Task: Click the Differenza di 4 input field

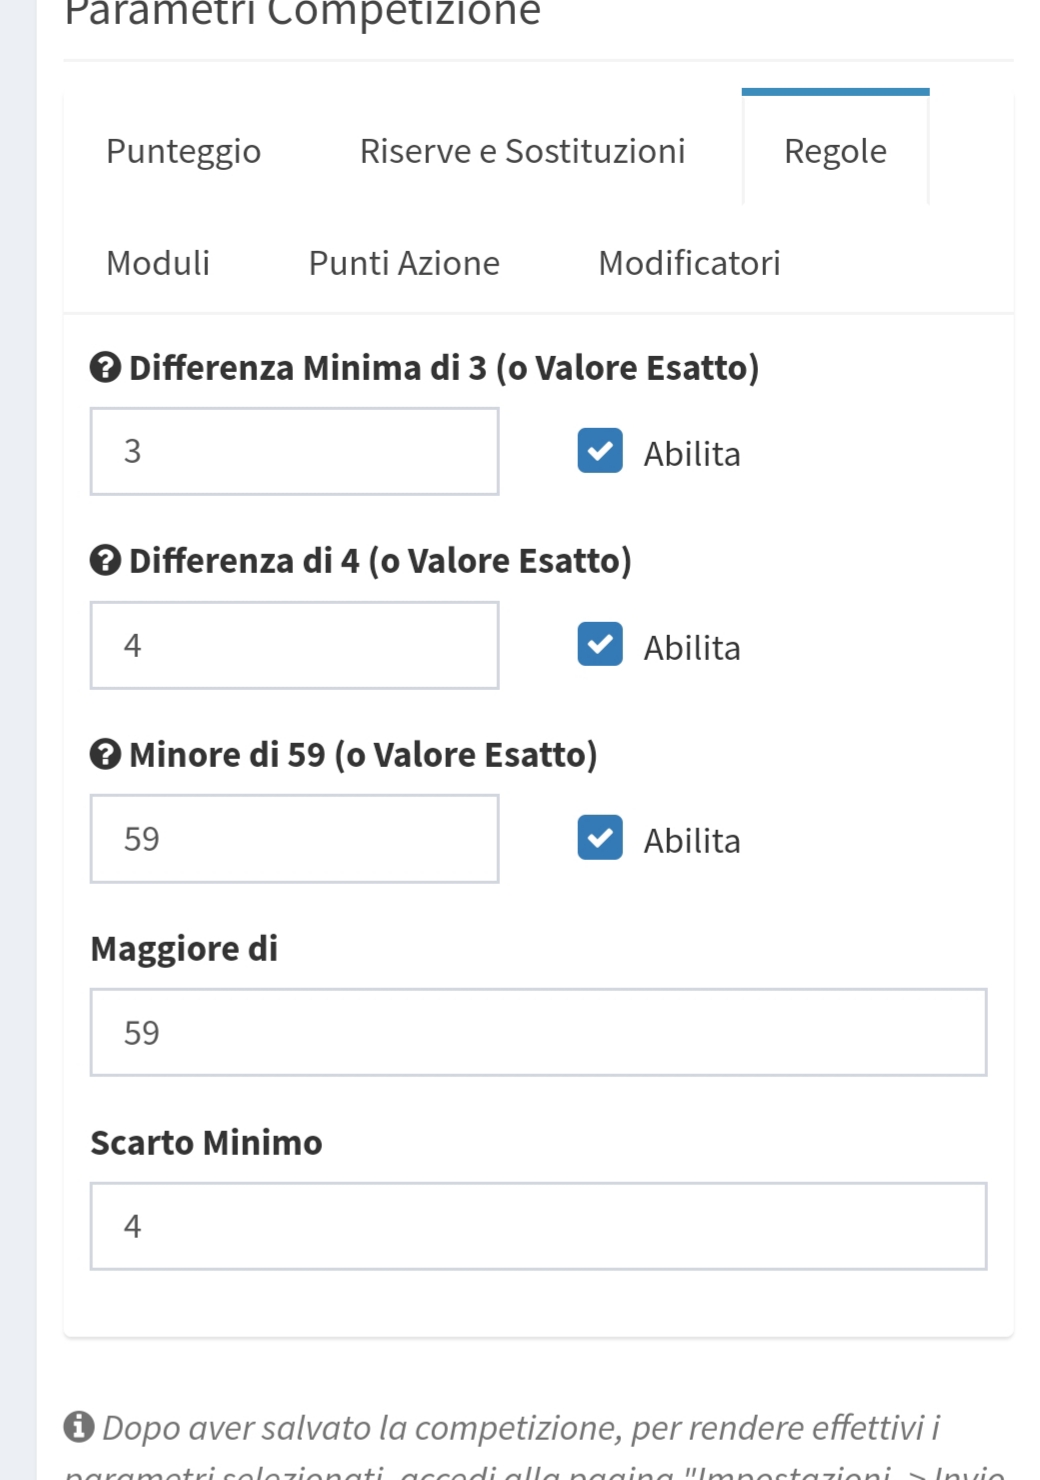Action: pyautogui.click(x=294, y=645)
